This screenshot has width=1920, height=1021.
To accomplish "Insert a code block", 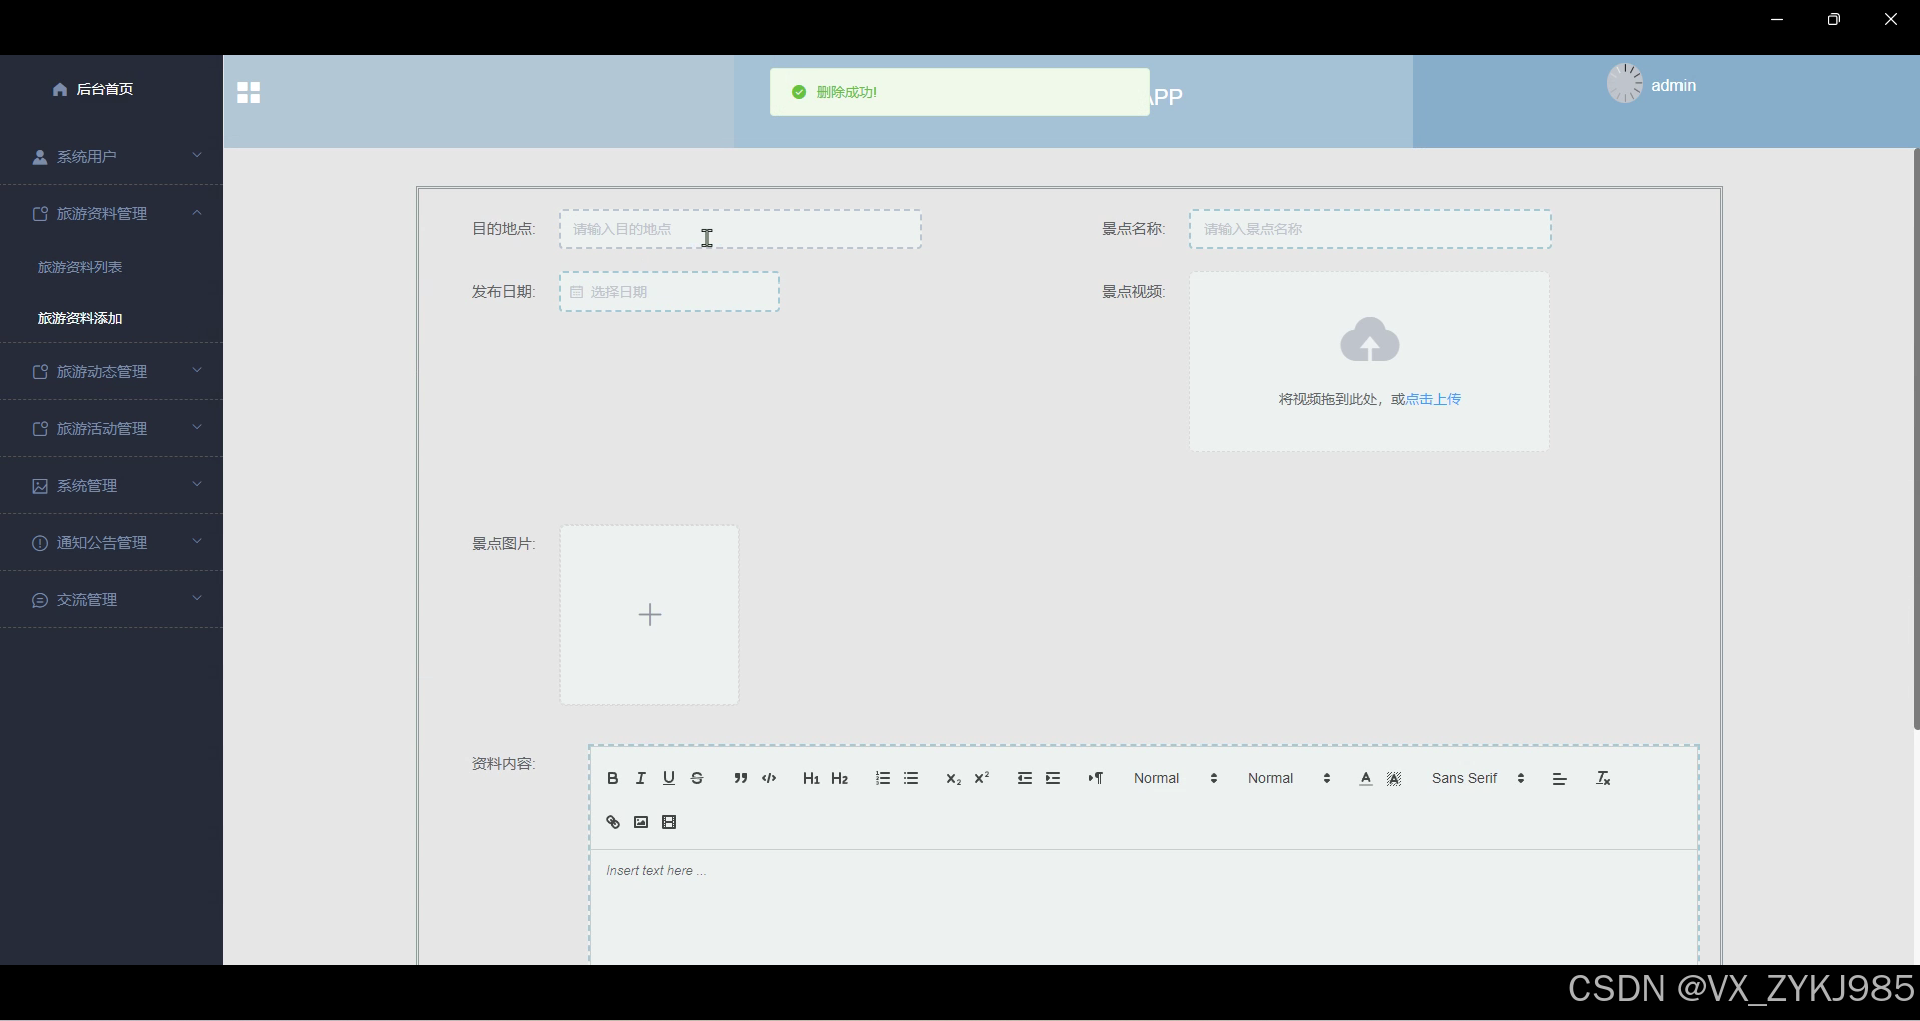I will 769,778.
